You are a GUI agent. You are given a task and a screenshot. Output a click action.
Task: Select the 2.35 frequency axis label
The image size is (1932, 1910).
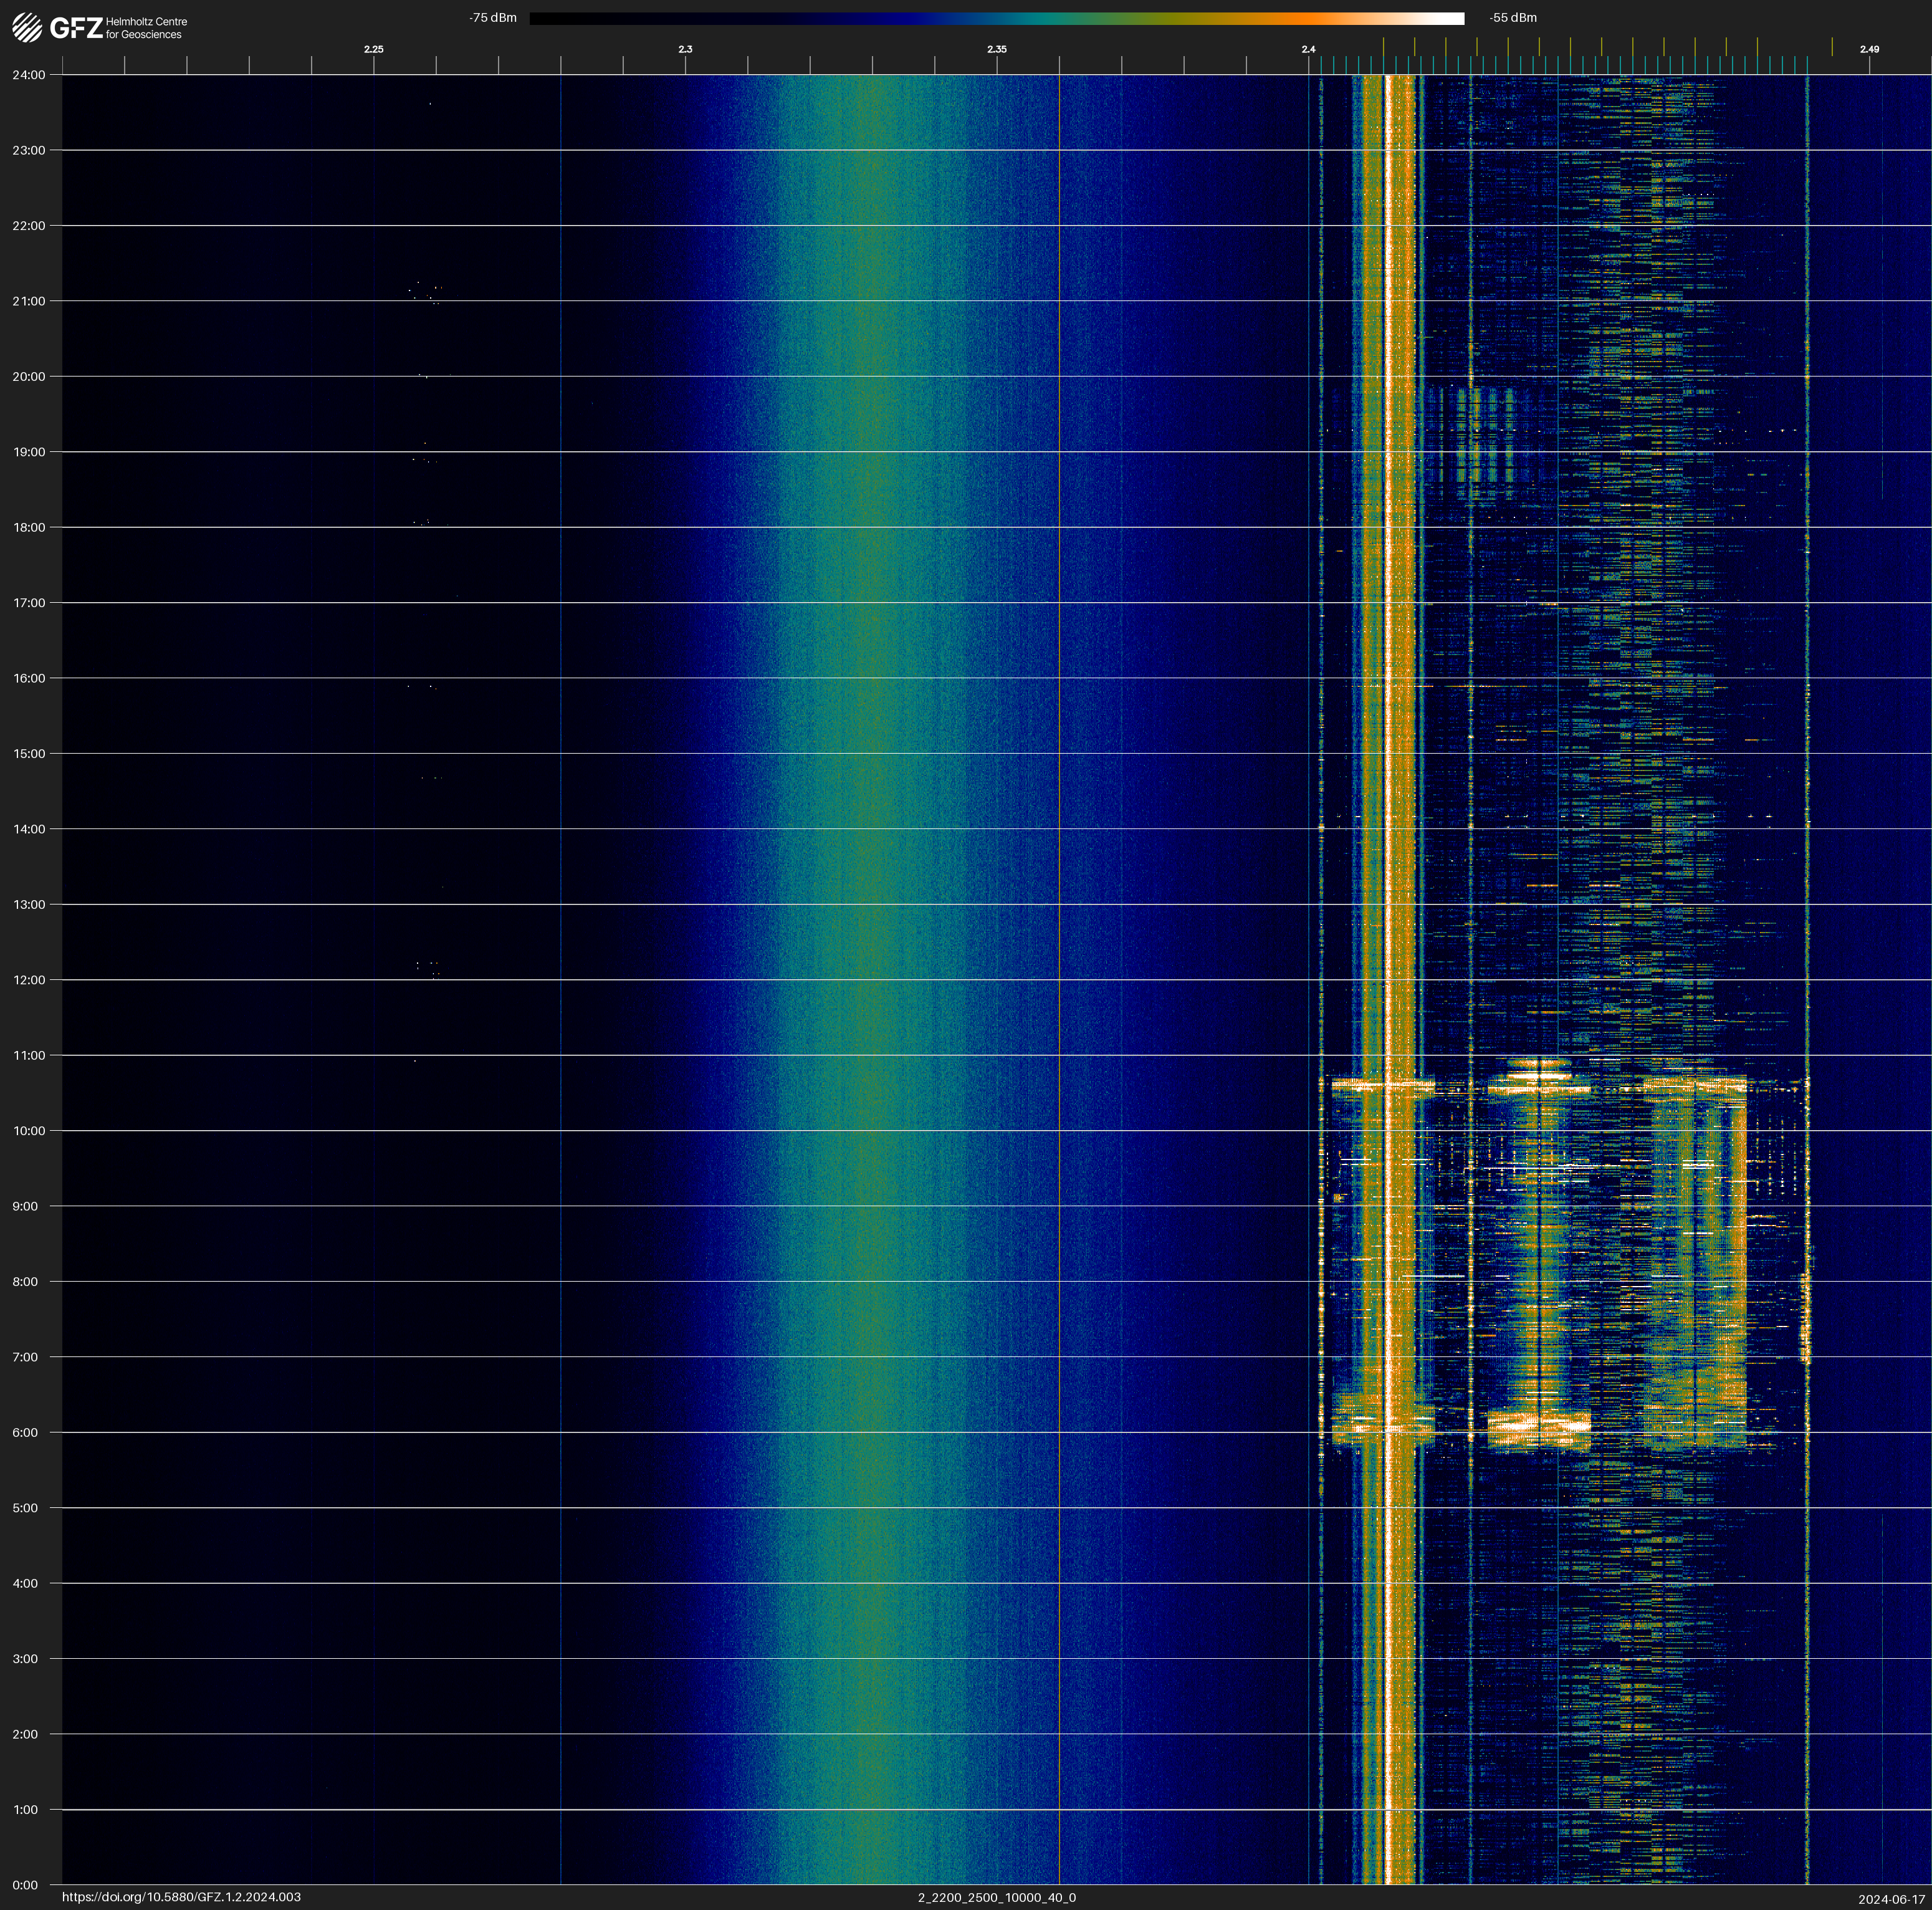(996, 49)
